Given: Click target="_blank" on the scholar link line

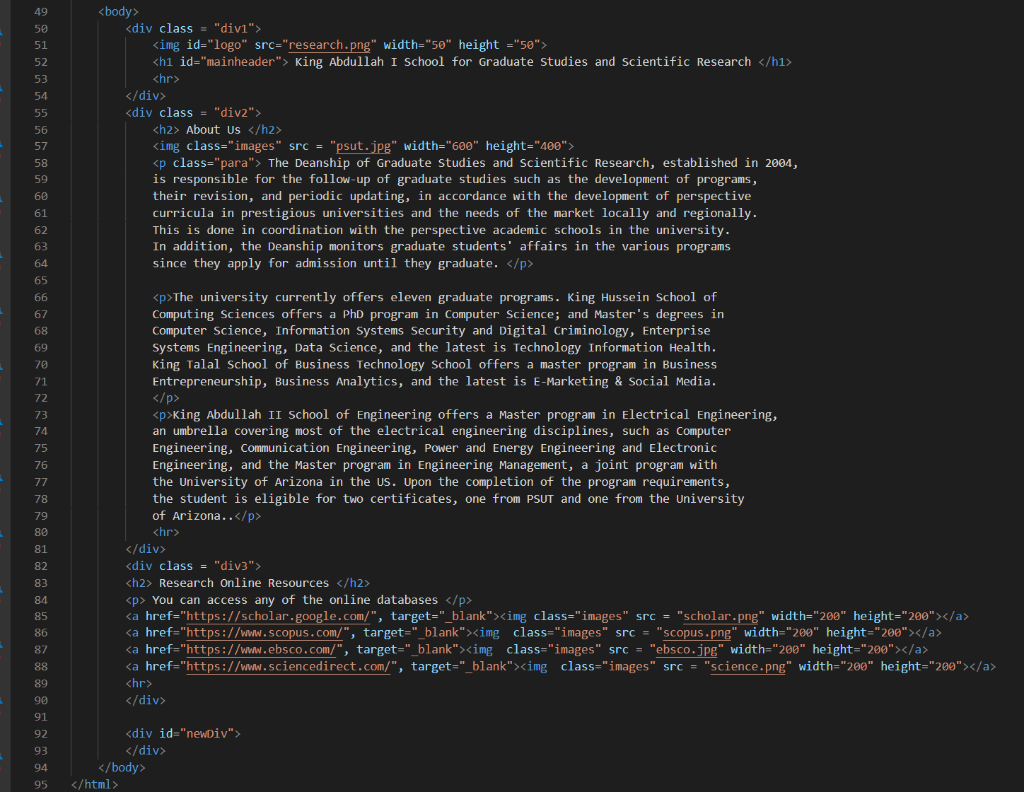Looking at the screenshot, I should tap(441, 616).
